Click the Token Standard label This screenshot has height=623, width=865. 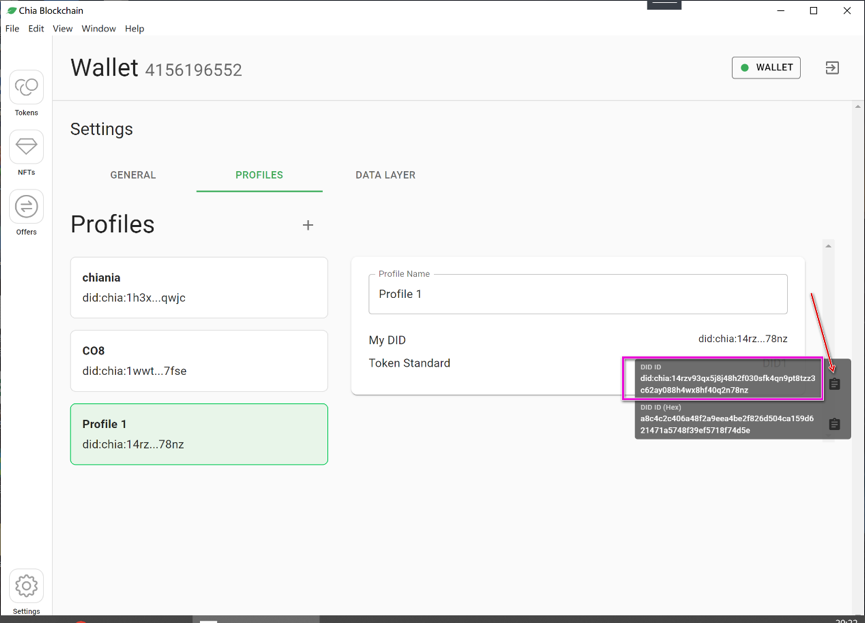pyautogui.click(x=409, y=363)
